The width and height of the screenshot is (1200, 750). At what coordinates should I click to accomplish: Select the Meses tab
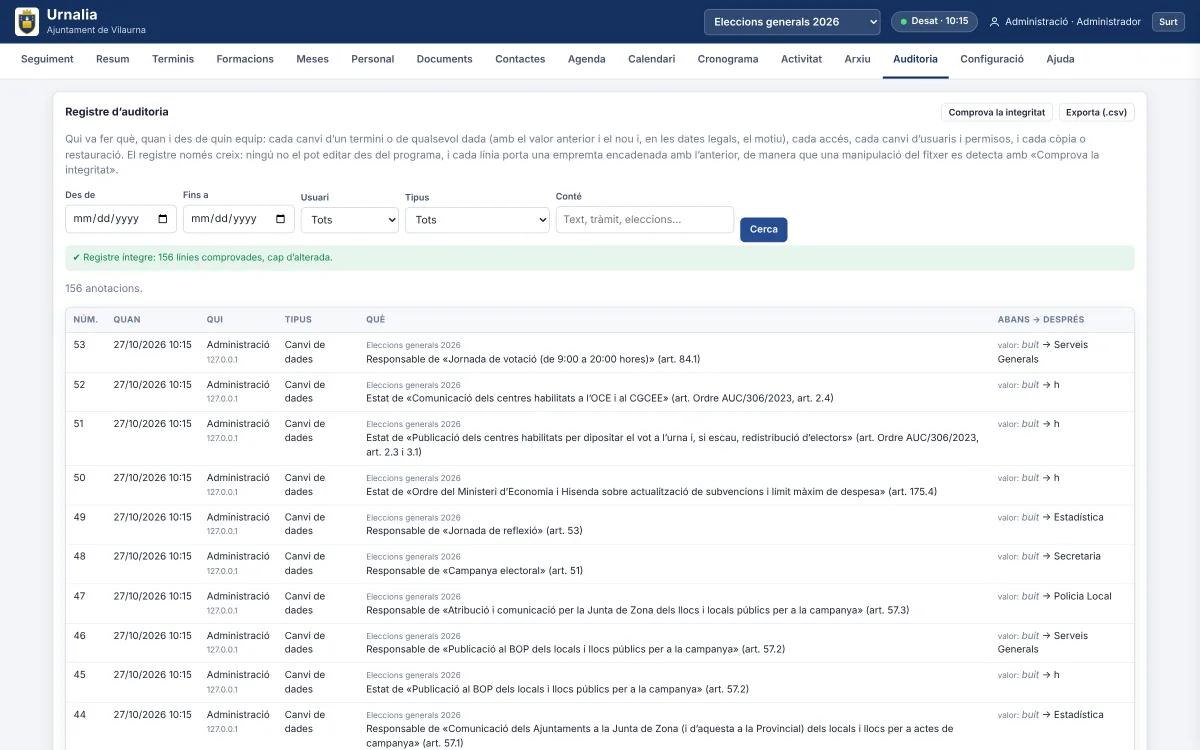pyautogui.click(x=312, y=59)
